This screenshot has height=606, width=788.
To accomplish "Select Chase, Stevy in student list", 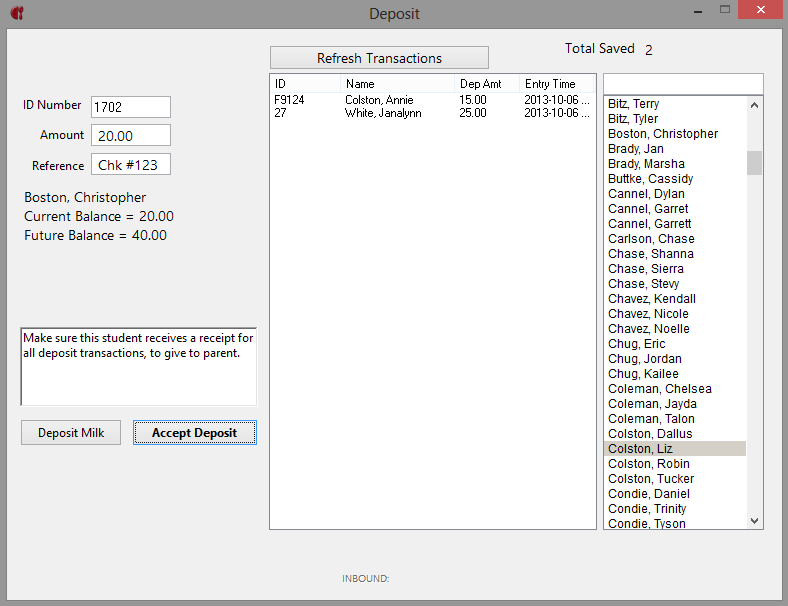I will (674, 284).
